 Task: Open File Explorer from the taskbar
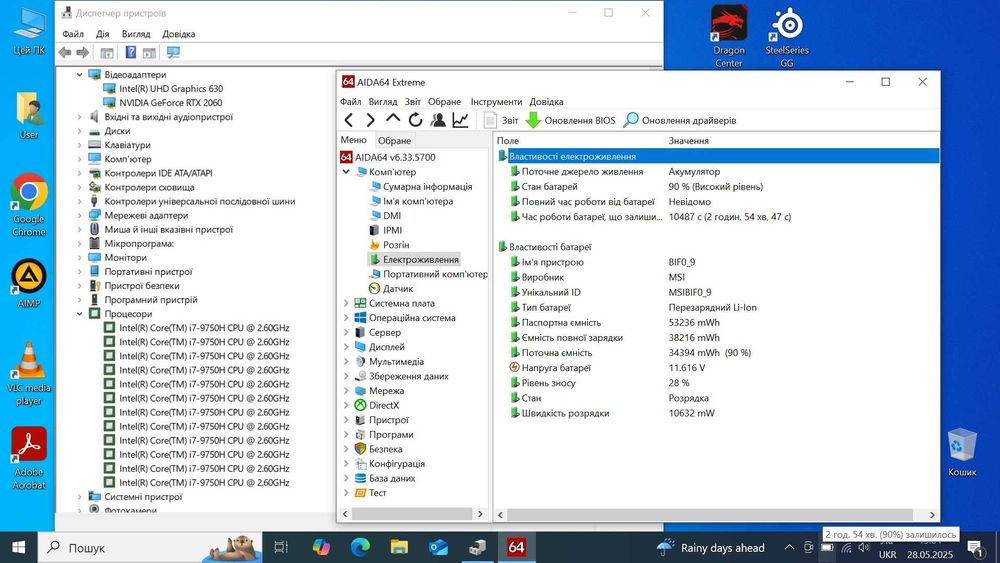pyautogui.click(x=399, y=547)
